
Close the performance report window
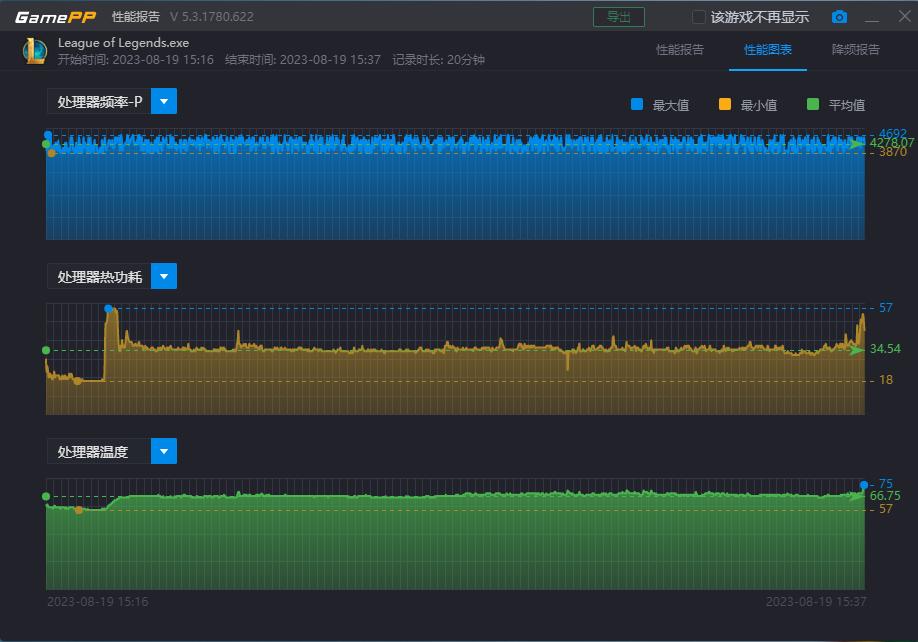(899, 17)
